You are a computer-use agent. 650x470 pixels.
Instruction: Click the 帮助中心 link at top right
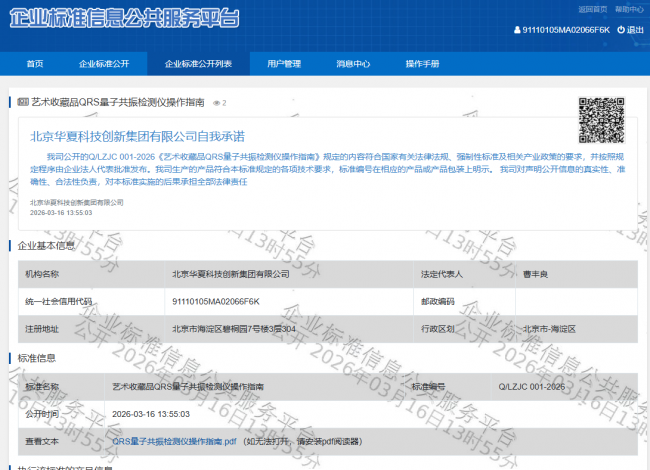630,9
